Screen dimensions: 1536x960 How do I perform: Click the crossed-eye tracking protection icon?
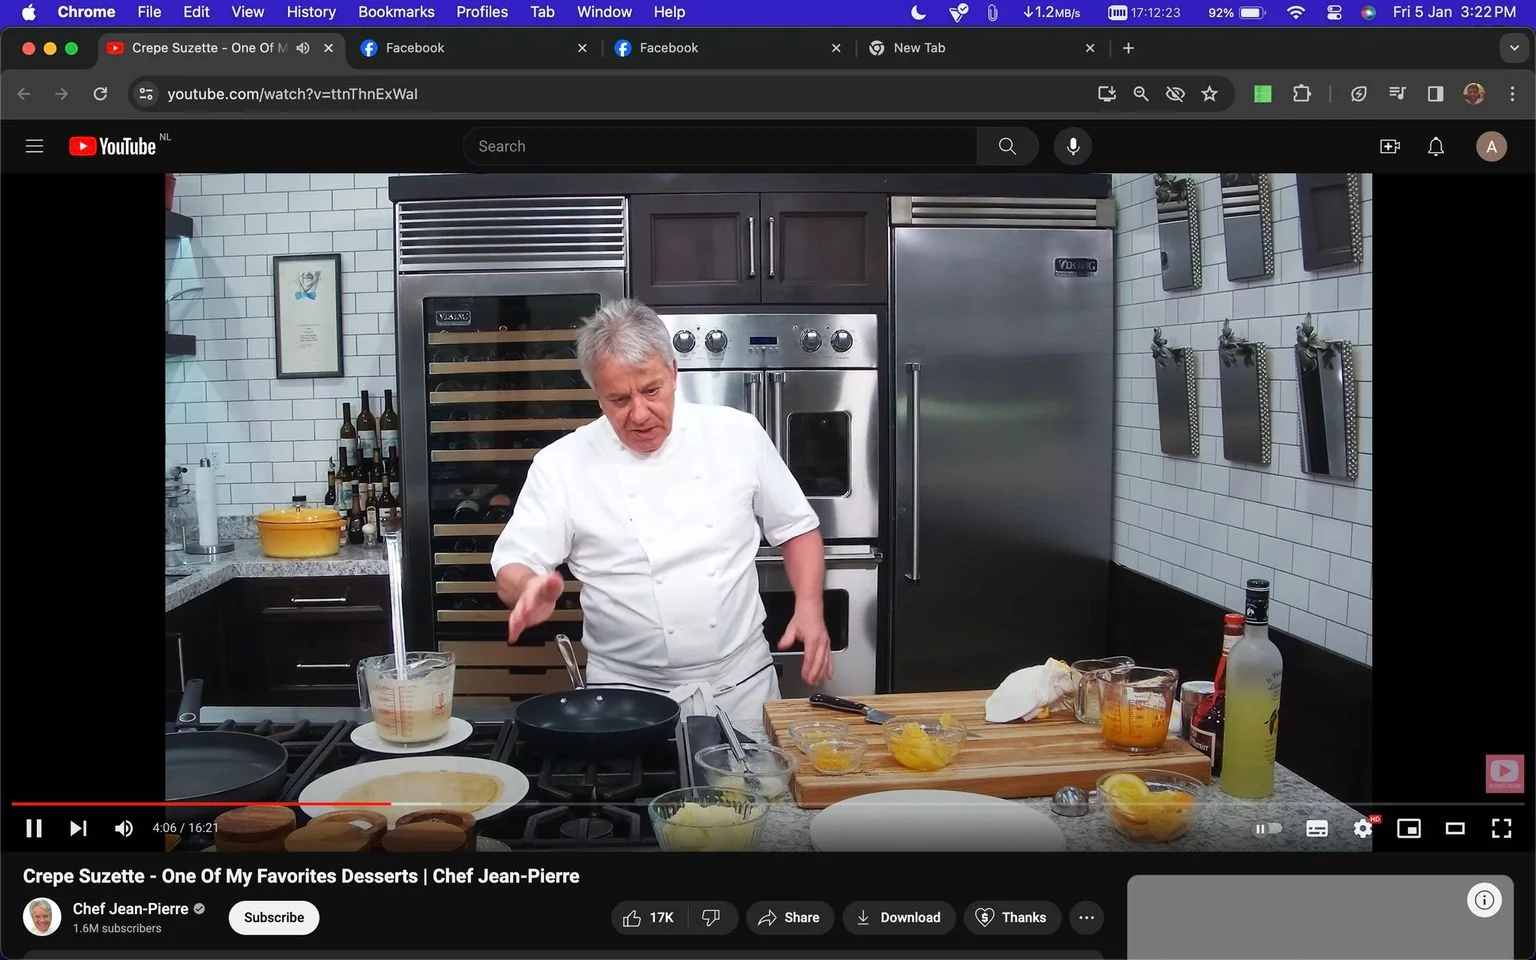(x=1175, y=94)
